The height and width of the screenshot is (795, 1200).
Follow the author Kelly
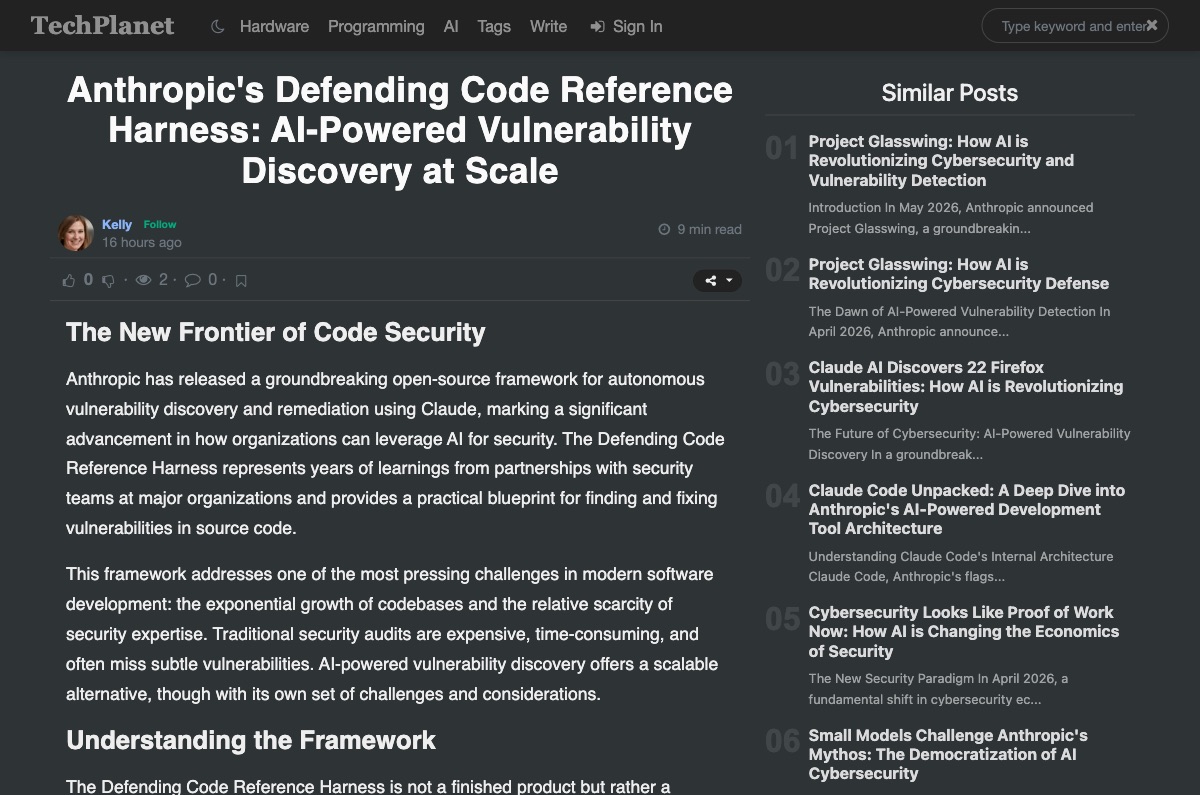[160, 225]
